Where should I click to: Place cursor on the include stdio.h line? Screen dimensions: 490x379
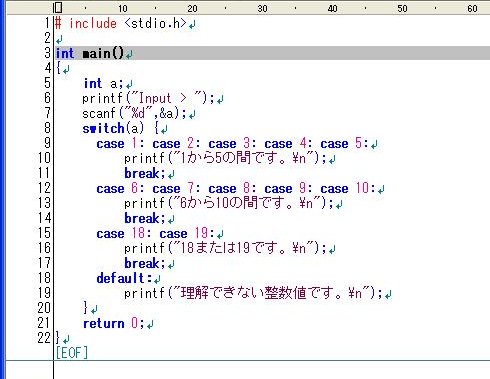(x=121, y=23)
